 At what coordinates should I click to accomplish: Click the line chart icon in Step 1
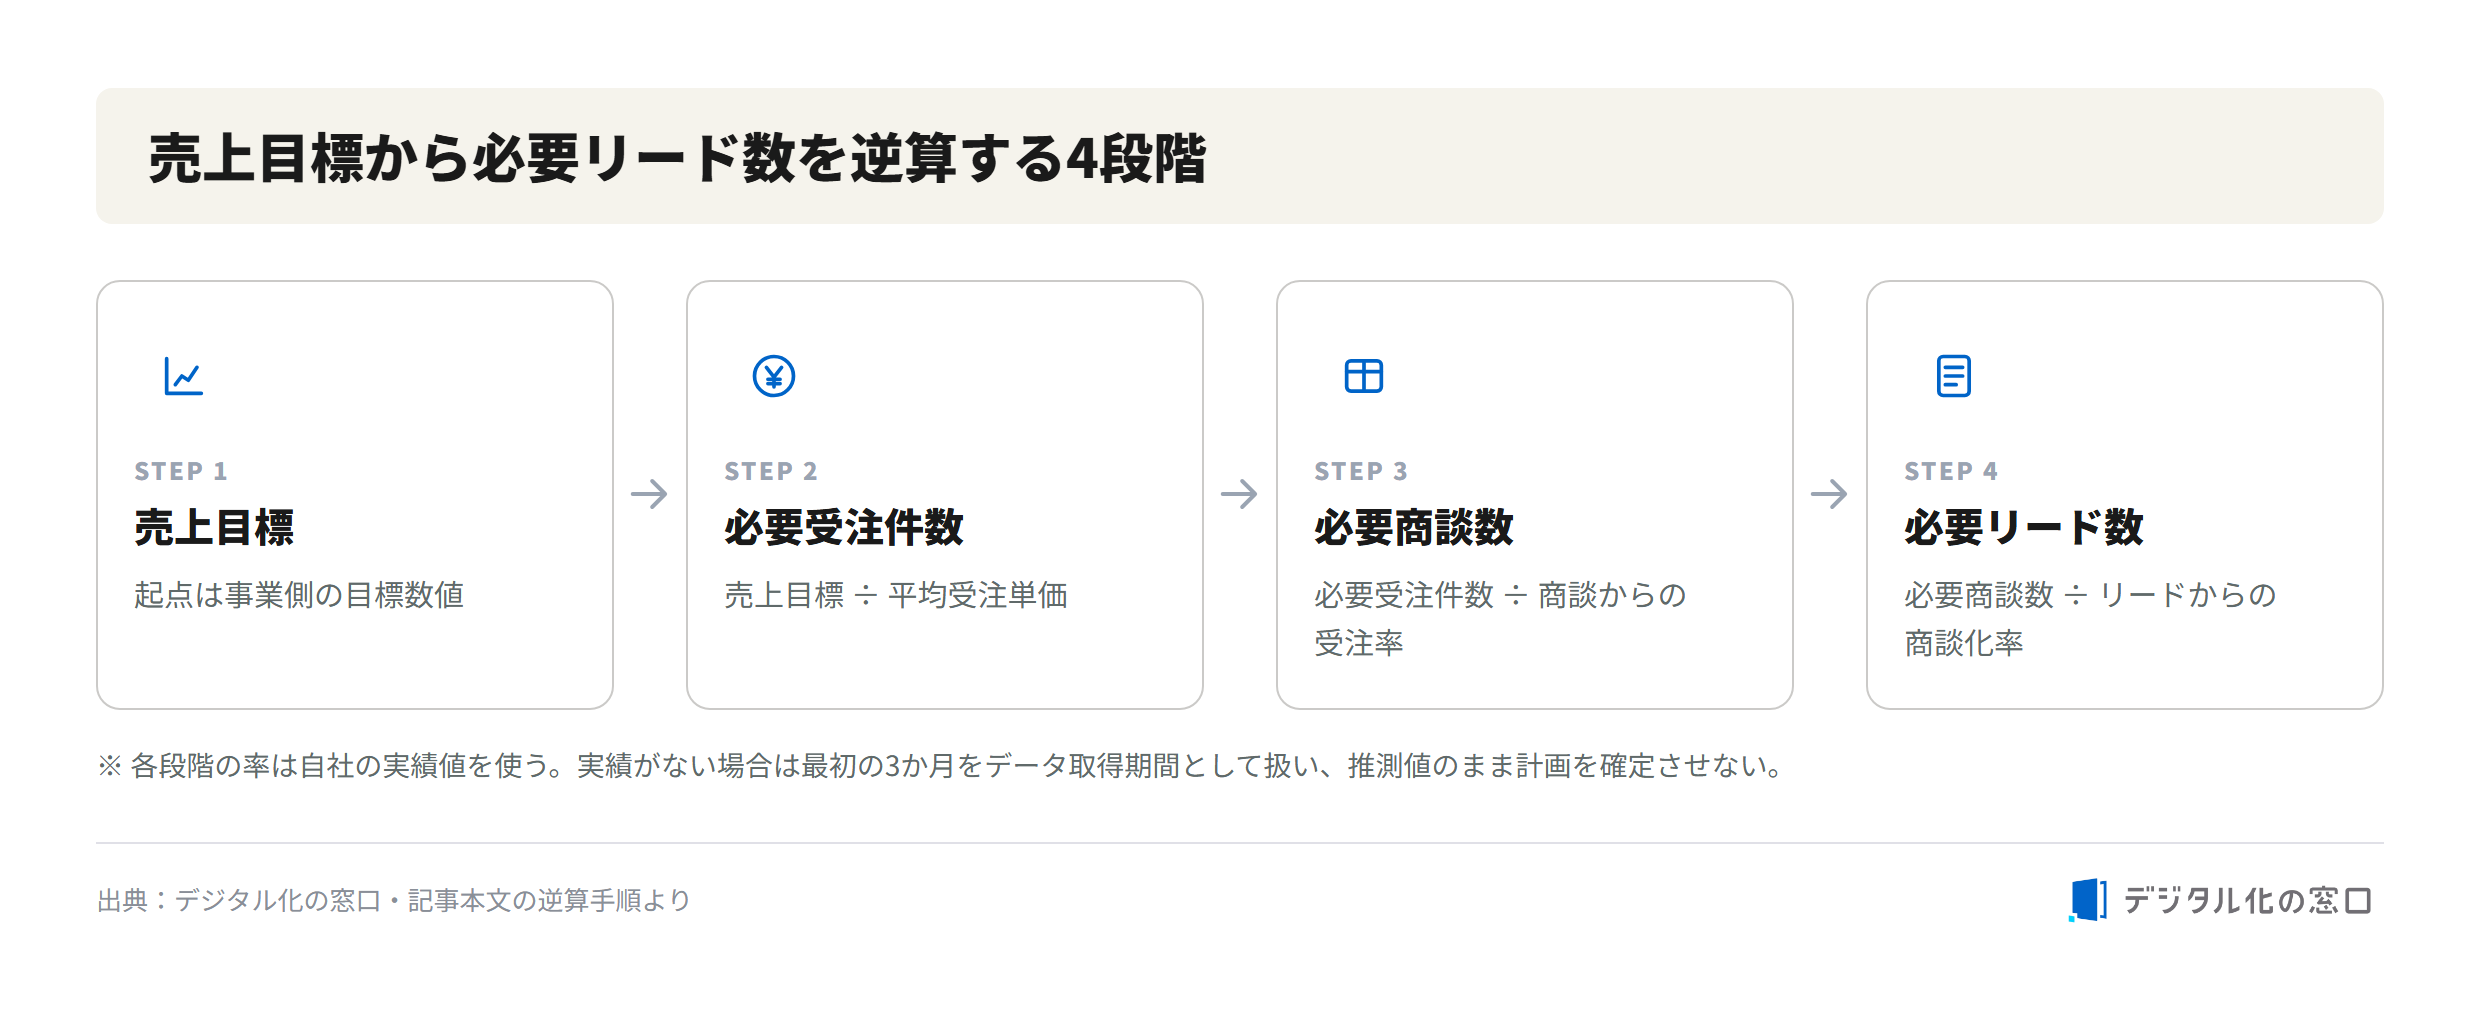click(x=184, y=376)
